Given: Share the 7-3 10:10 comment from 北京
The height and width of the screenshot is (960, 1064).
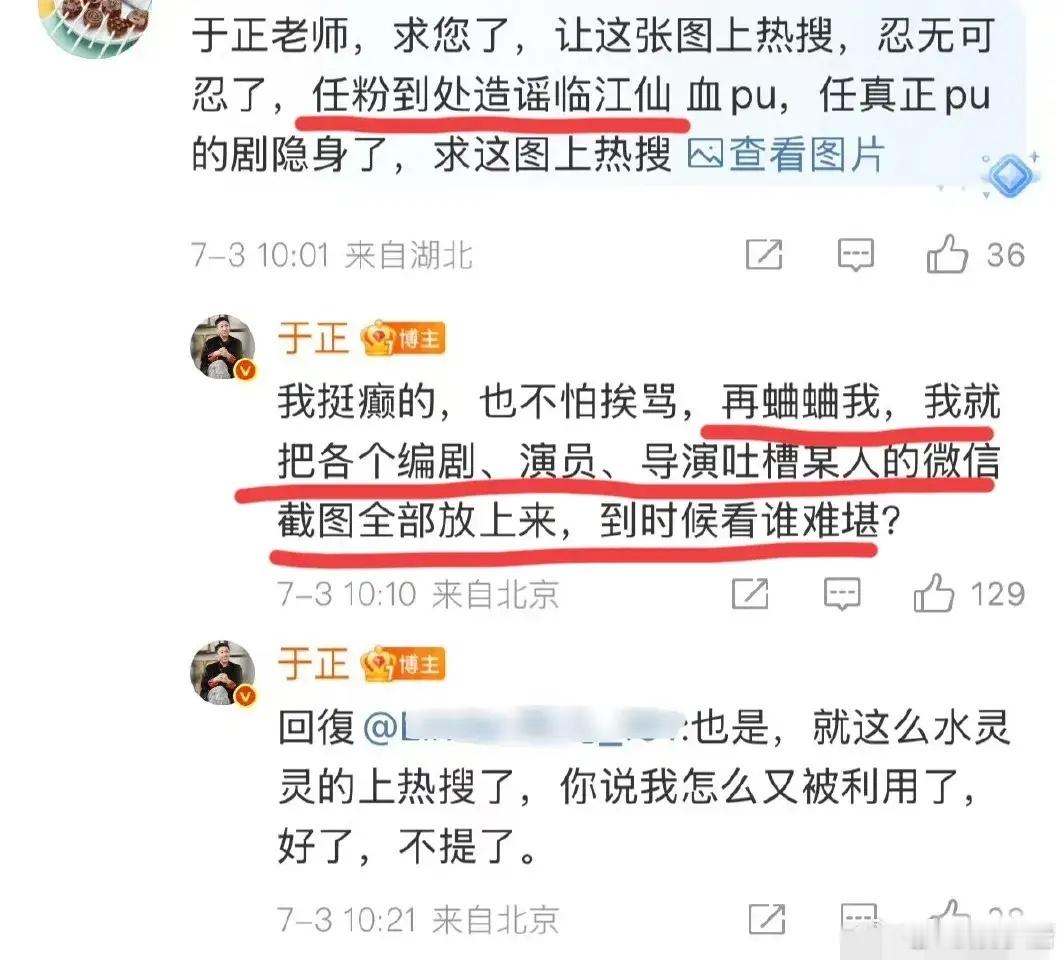Looking at the screenshot, I should pyautogui.click(x=750, y=594).
